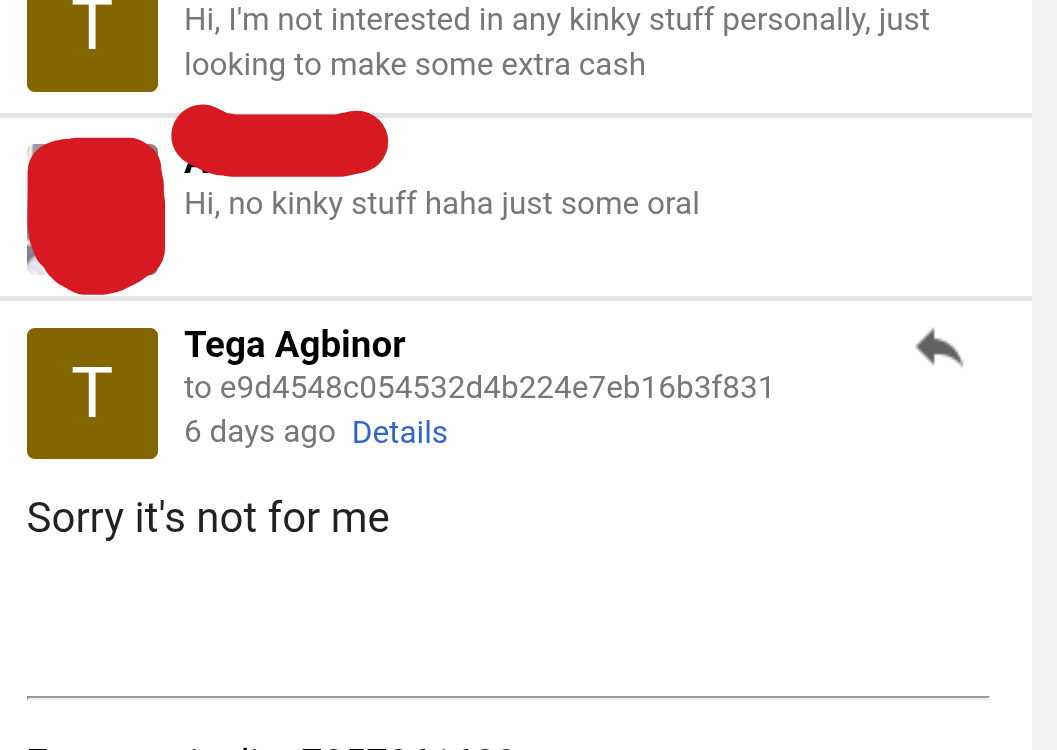Click the divider above Tega Agbinor's expanded message
This screenshot has height=750, width=1057.
tap(516, 299)
